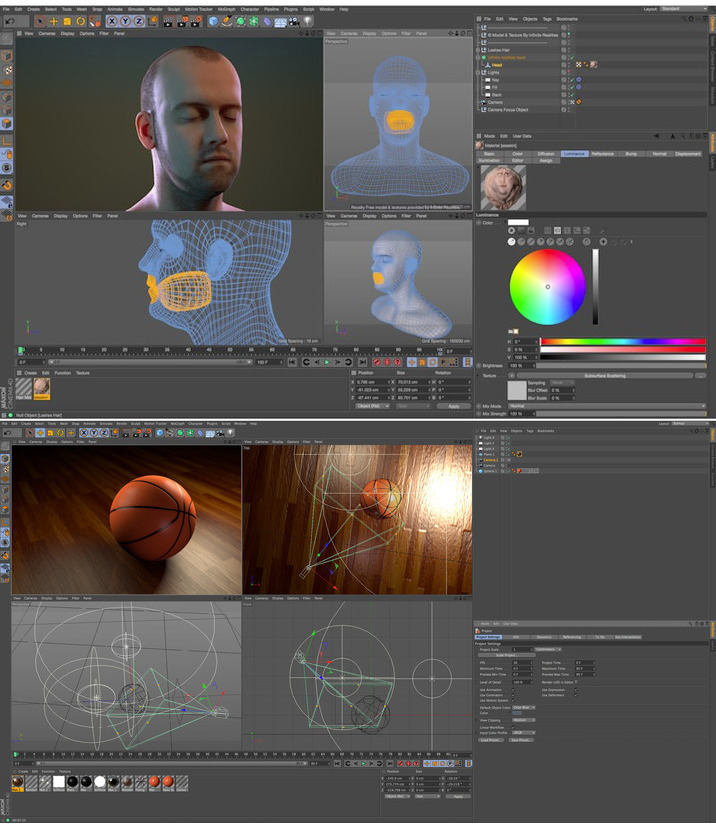Switch to the Reflectance material tab
This screenshot has height=833, width=716.
(602, 154)
